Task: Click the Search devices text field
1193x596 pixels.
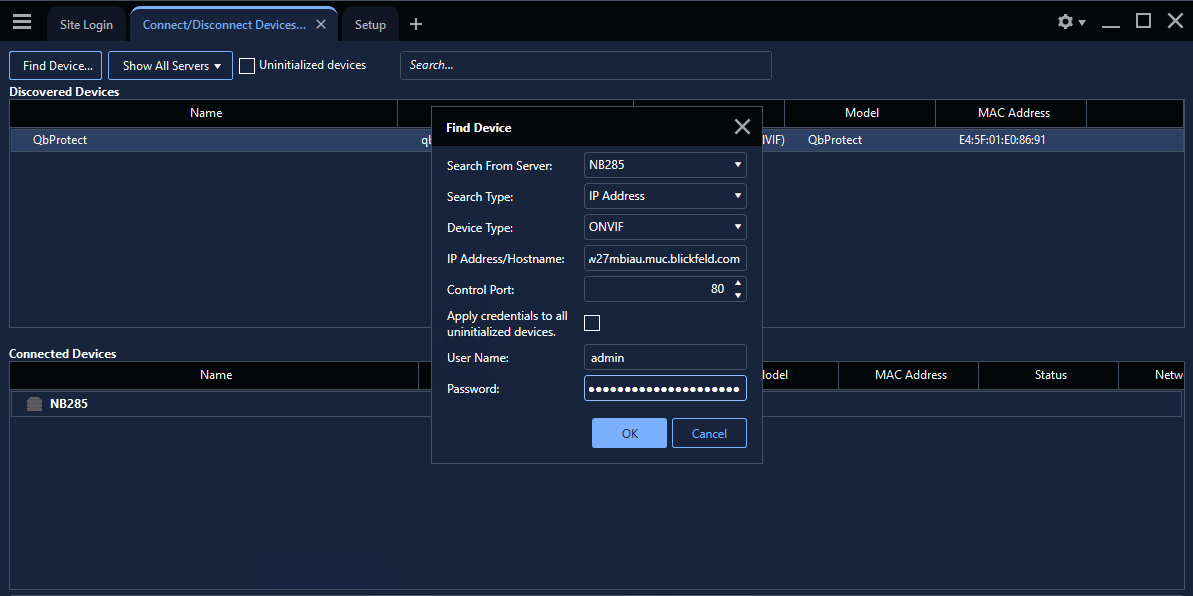Action: (x=586, y=65)
